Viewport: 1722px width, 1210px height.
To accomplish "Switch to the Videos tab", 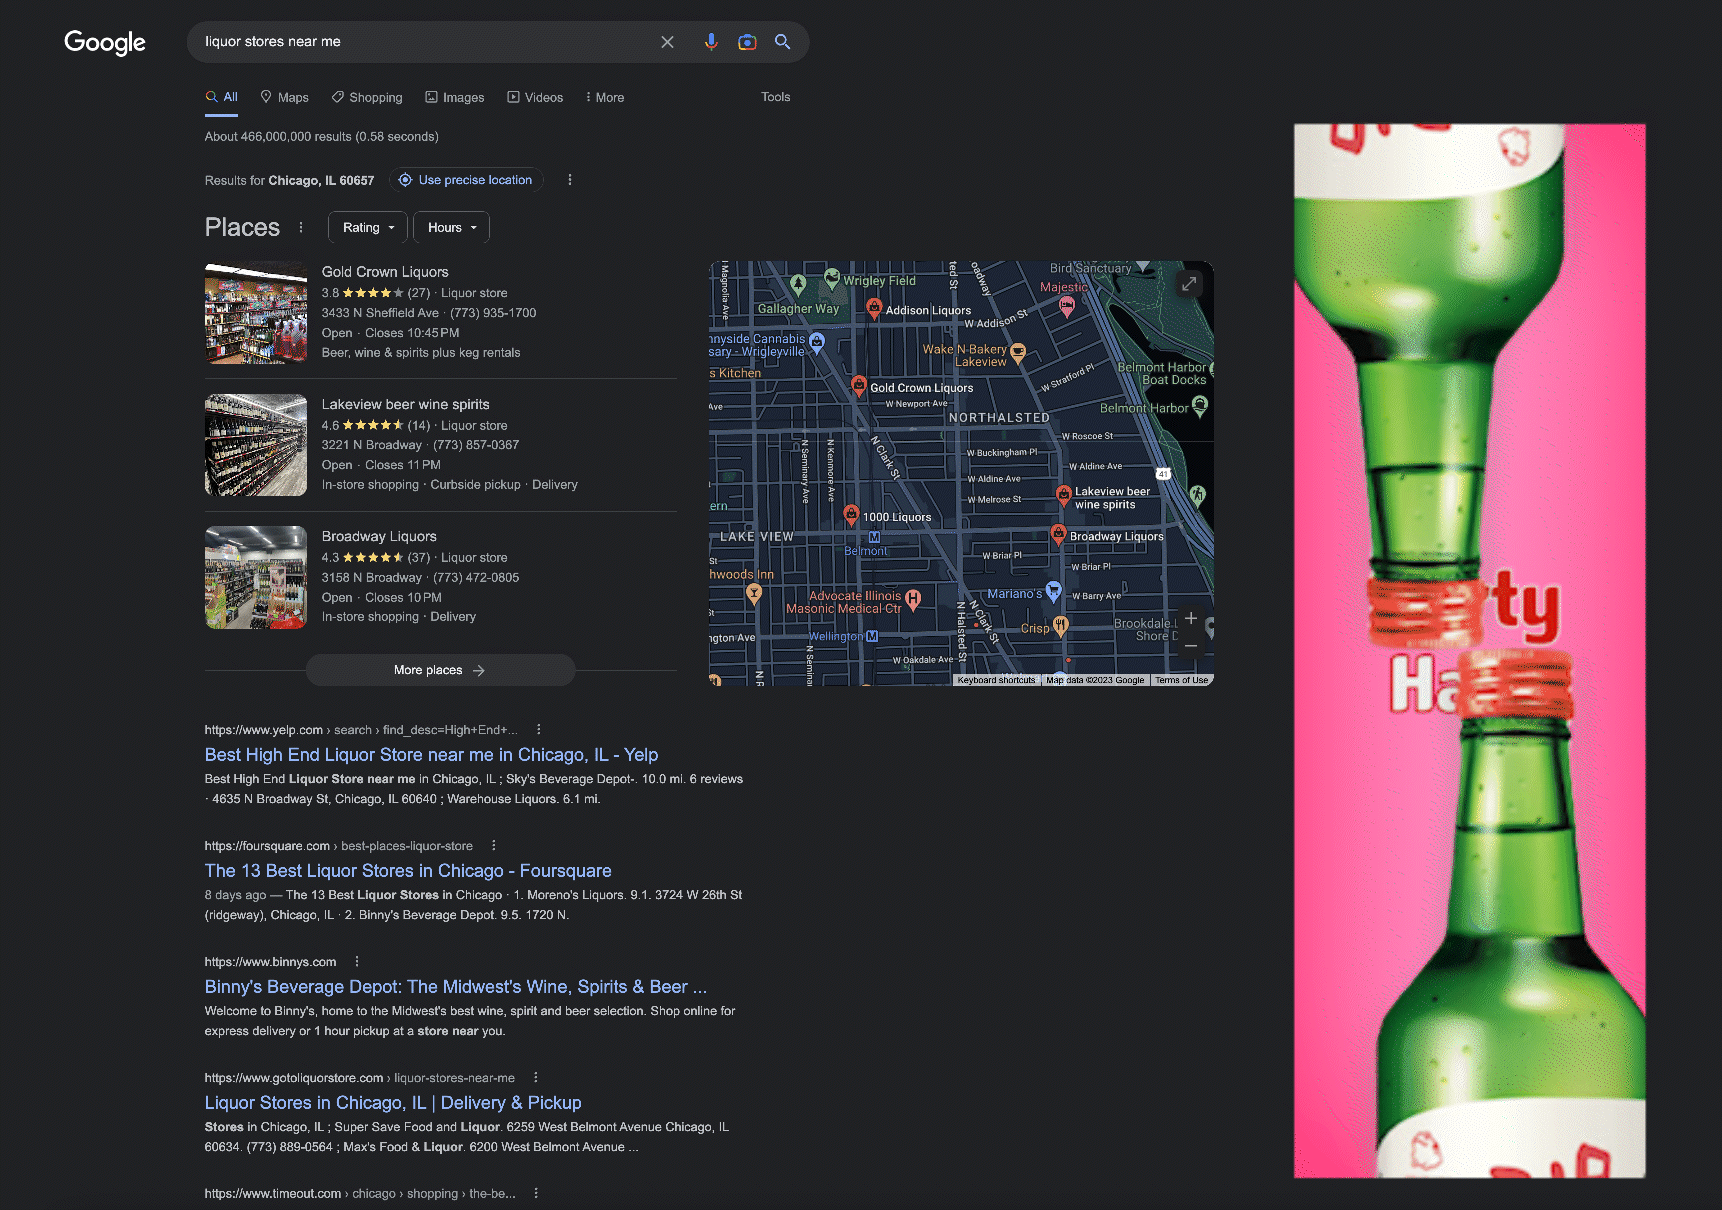I will click(x=535, y=98).
